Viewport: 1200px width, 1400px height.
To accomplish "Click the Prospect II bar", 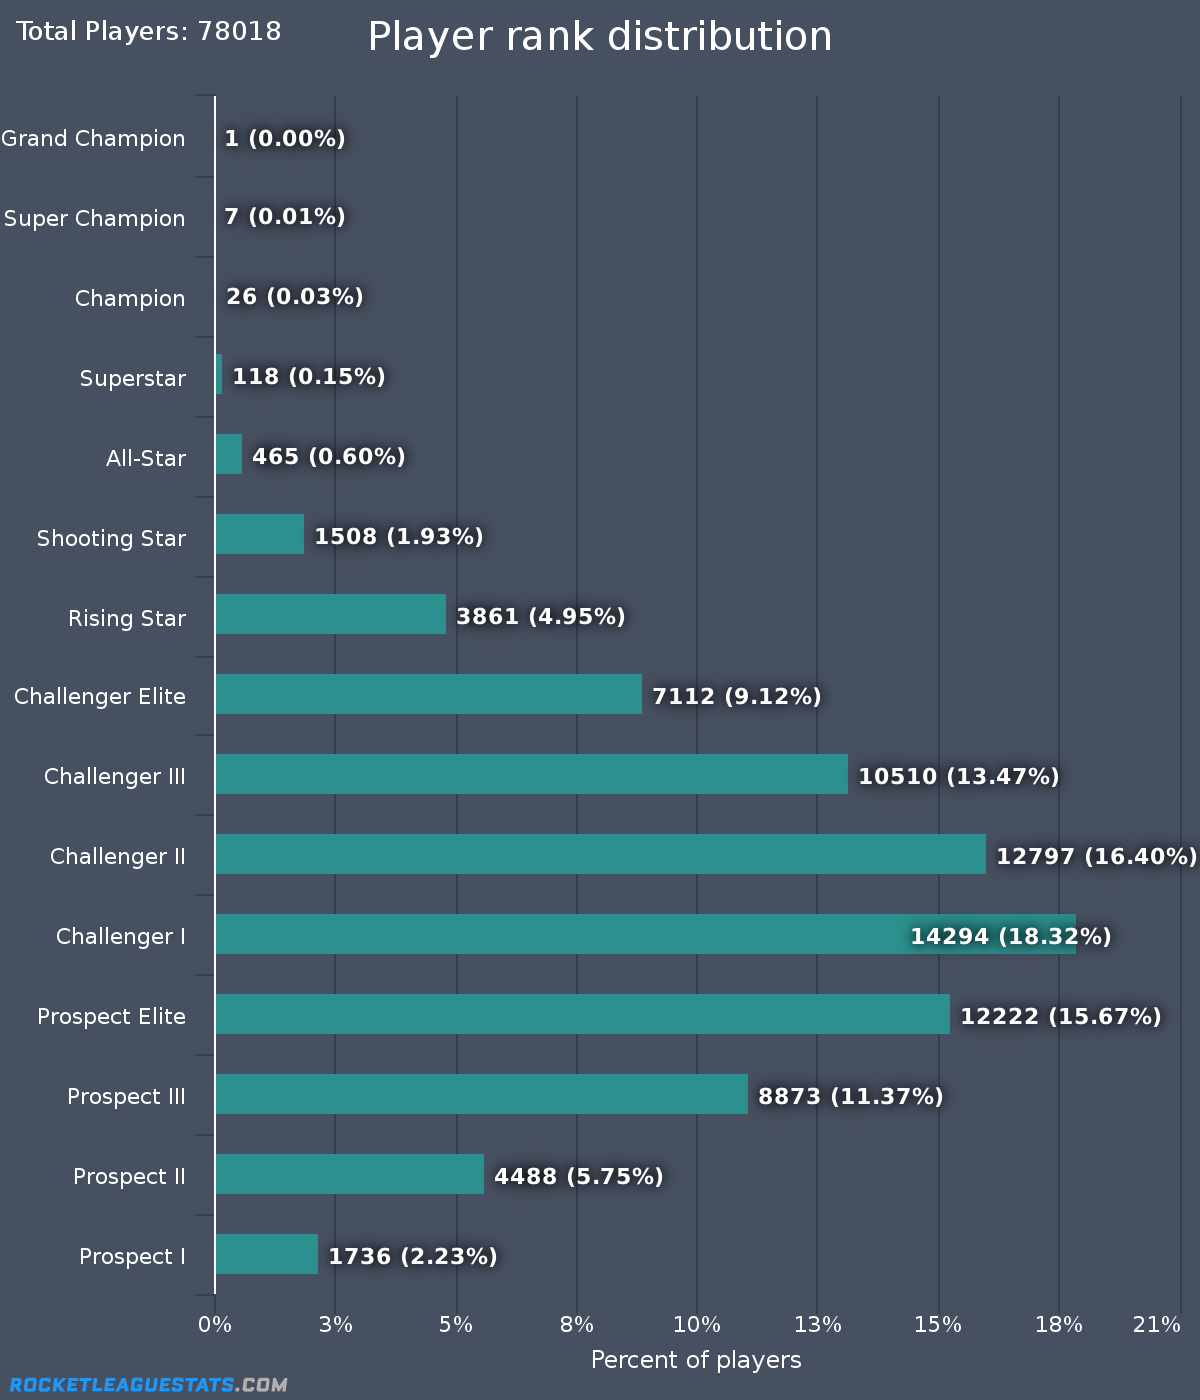I will pyautogui.click(x=349, y=1174).
